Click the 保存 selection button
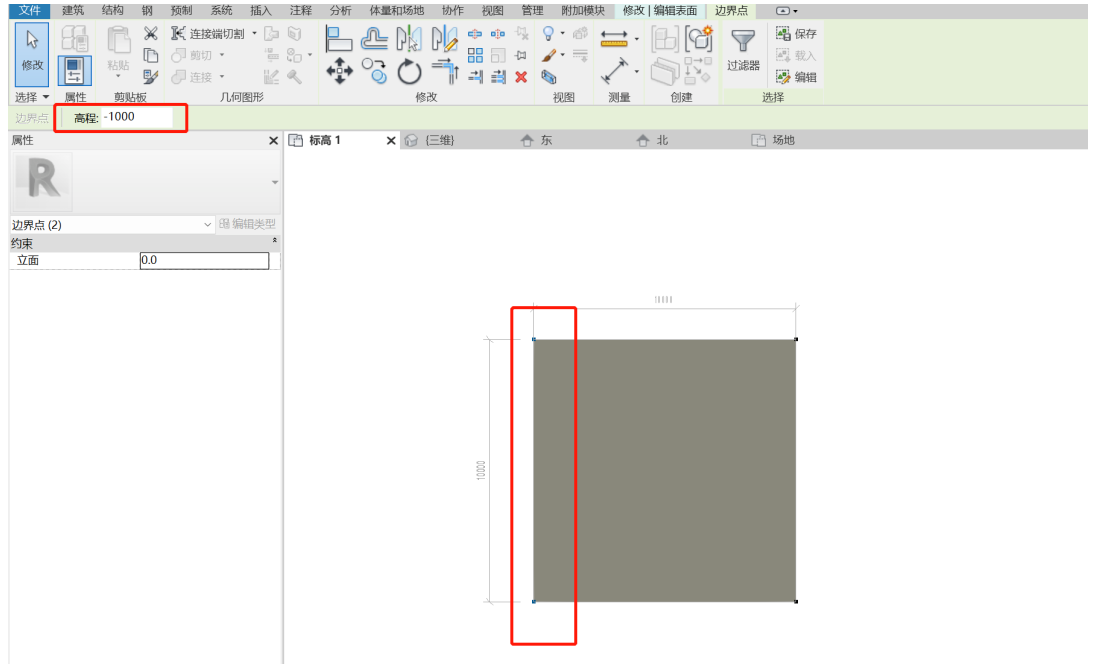 pyautogui.click(x=796, y=34)
